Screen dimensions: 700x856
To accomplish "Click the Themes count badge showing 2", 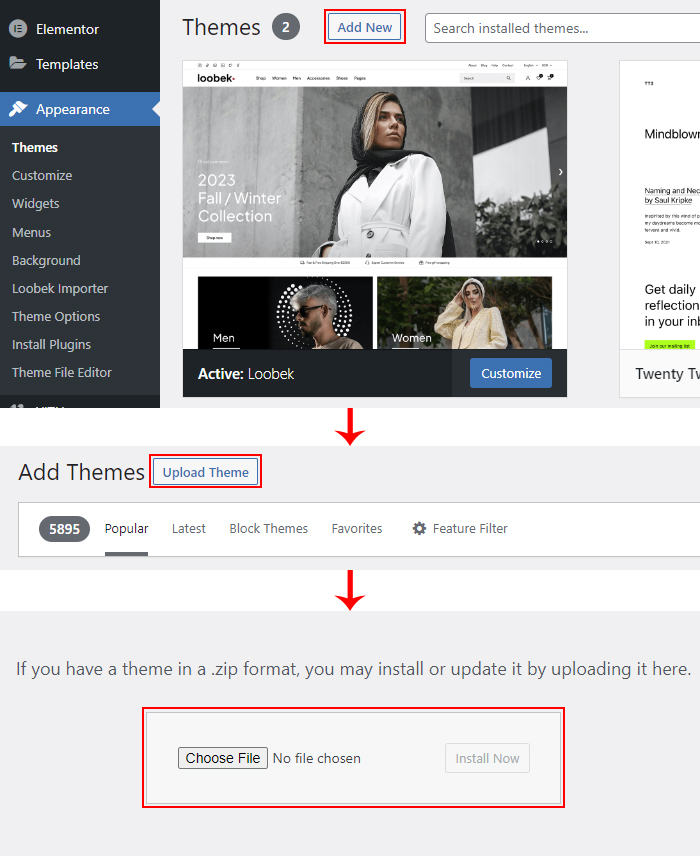I will tap(286, 27).
